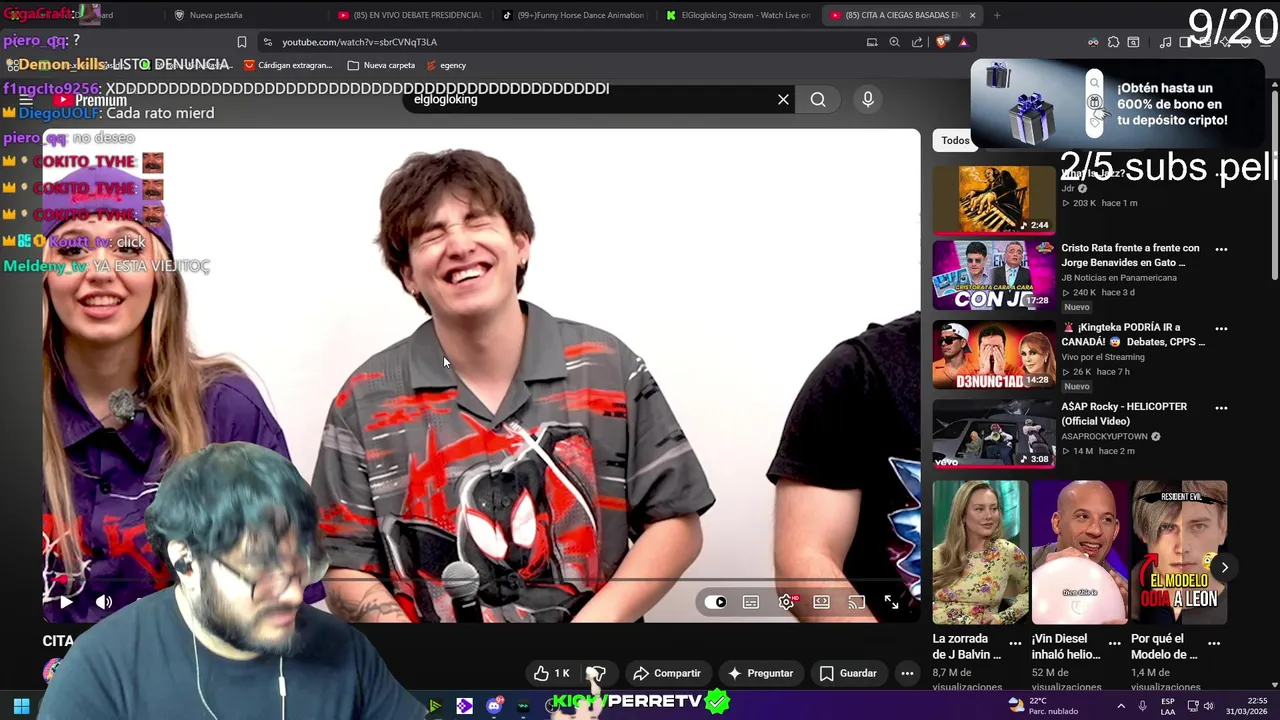
Task: Open the player settings gear
Action: pyautogui.click(x=786, y=602)
